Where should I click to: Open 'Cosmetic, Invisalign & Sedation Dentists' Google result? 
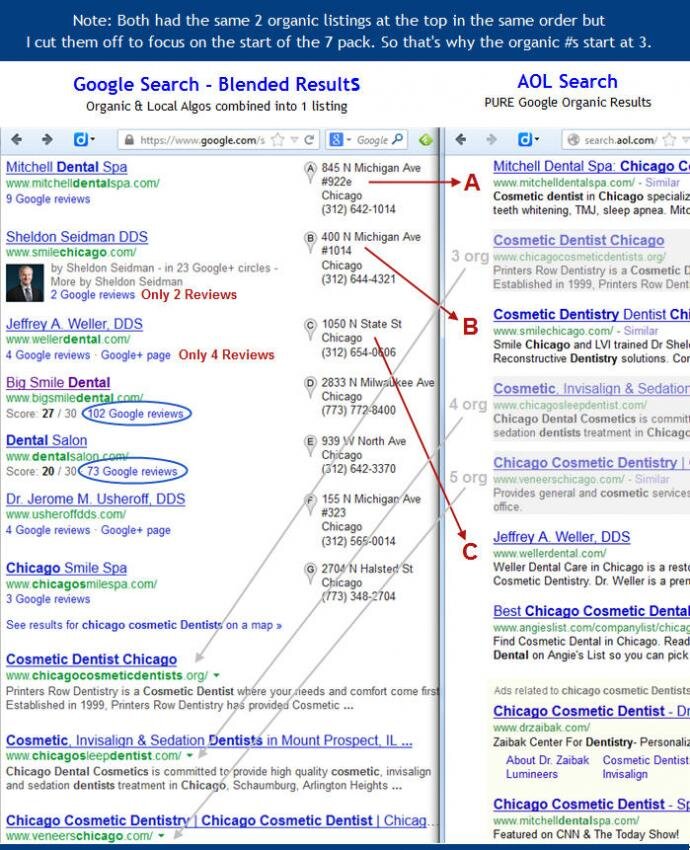pyautogui.click(x=209, y=740)
